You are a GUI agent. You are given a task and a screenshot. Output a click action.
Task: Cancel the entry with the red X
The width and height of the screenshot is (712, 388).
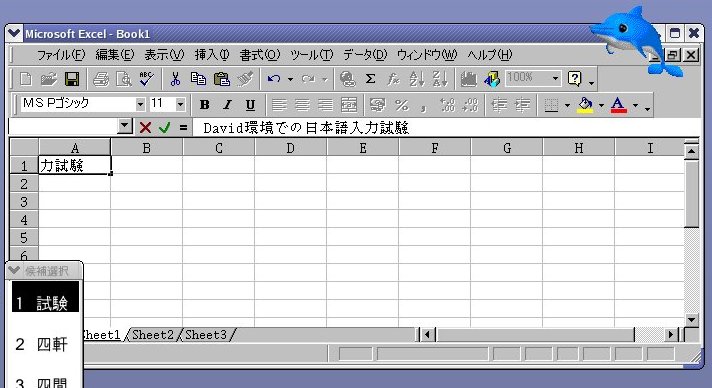click(145, 128)
